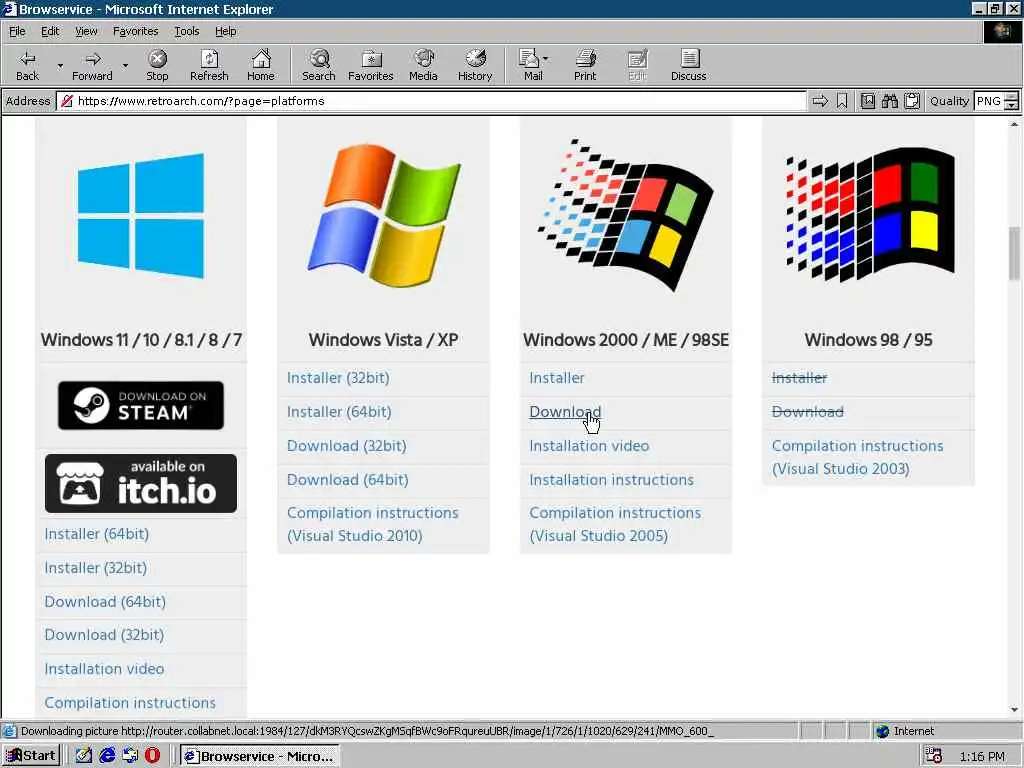Launch Opera from quick launch icon
Screen dimensions: 1024x768
pyautogui.click(x=152, y=756)
